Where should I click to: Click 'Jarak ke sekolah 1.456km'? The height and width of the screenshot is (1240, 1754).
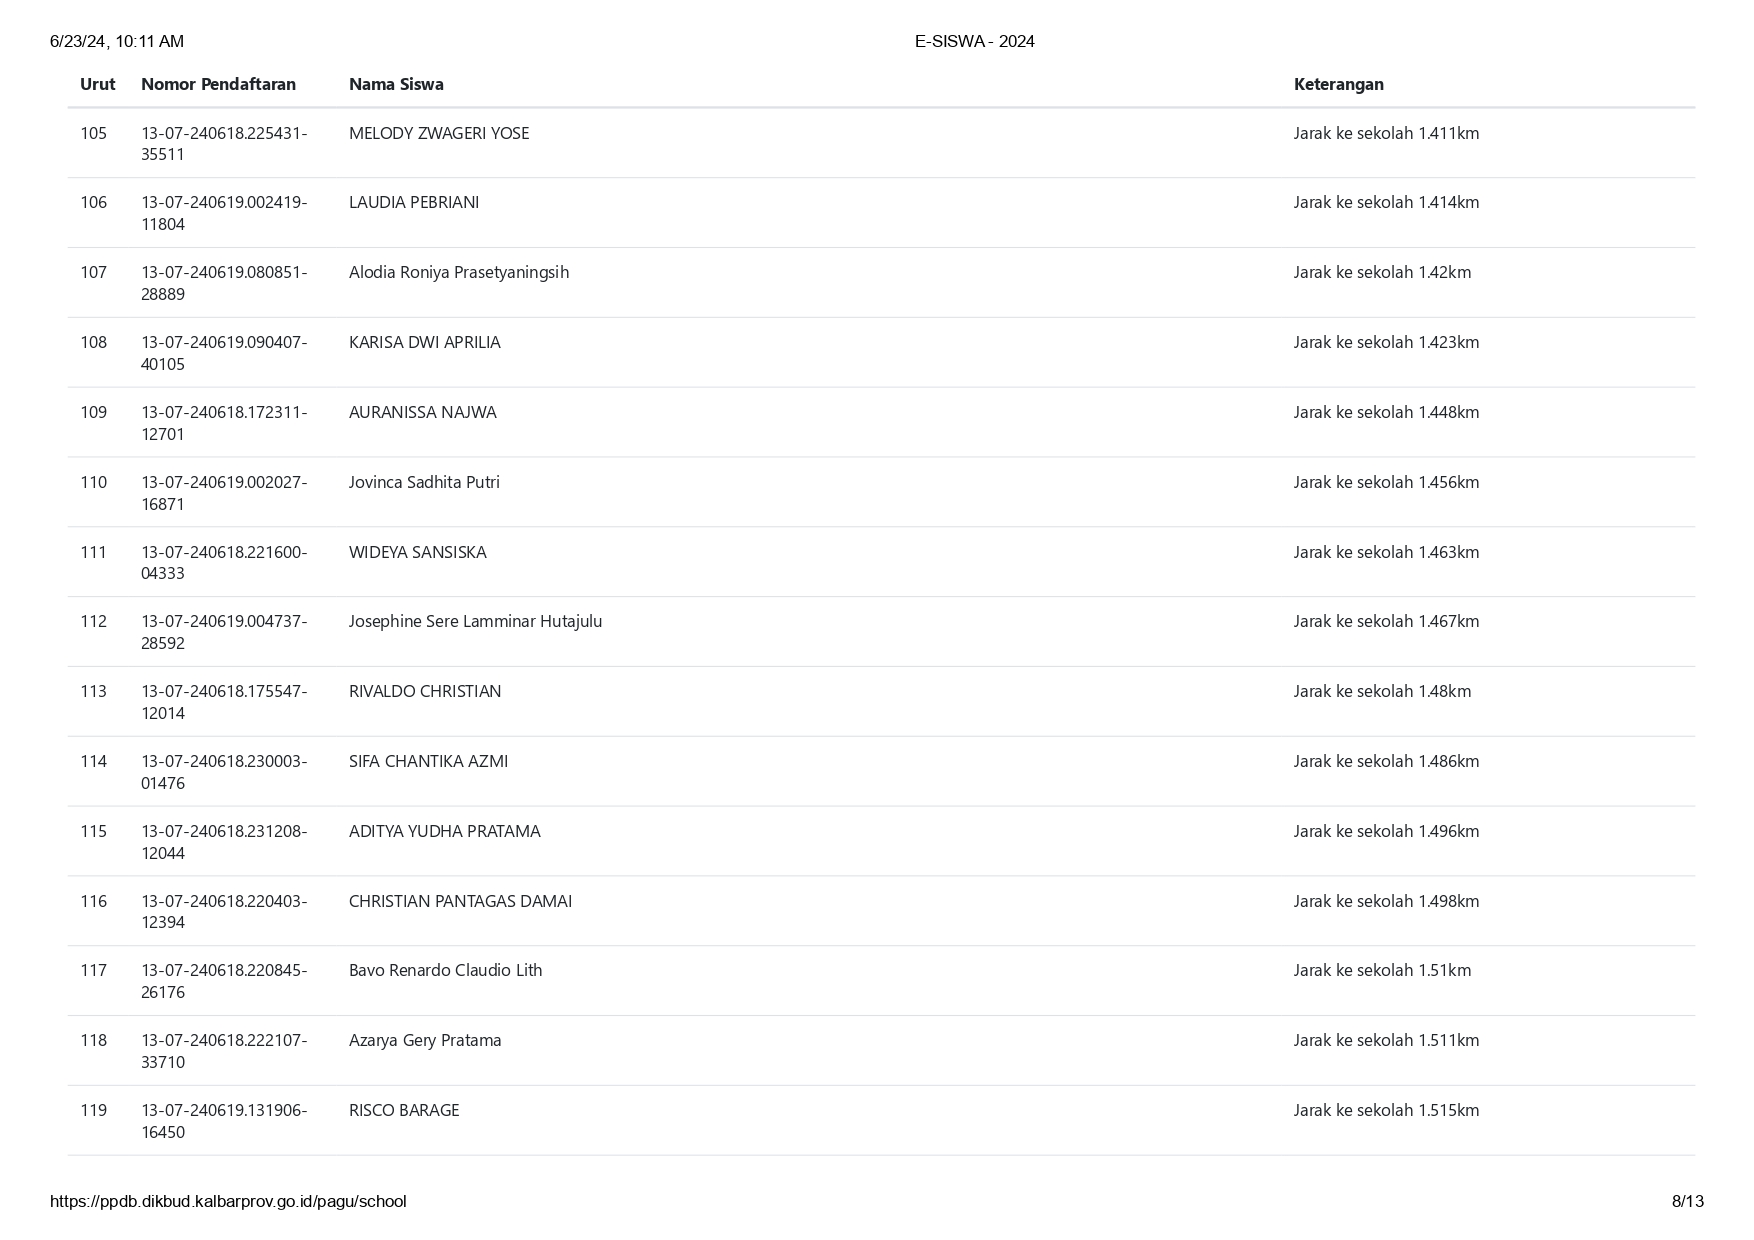tap(1386, 482)
